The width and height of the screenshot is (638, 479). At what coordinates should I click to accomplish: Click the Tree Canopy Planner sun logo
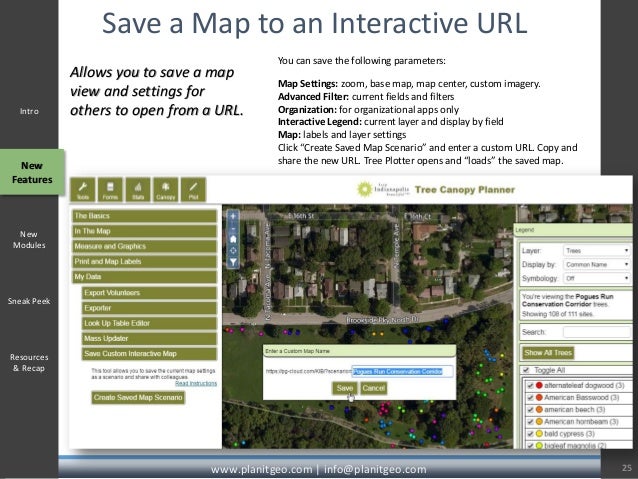point(365,190)
